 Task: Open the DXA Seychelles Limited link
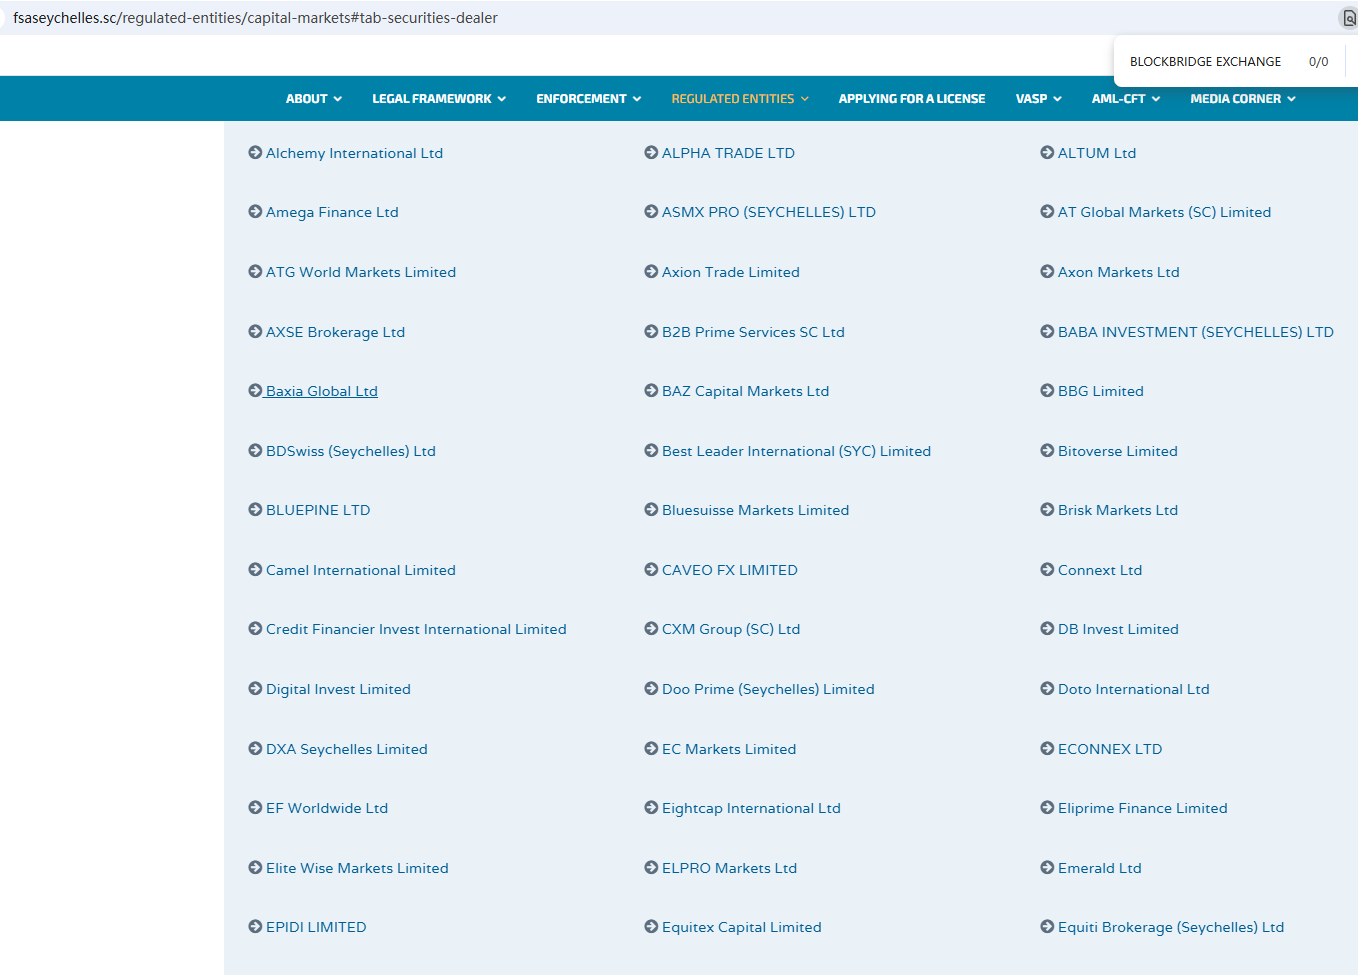[x=347, y=749]
